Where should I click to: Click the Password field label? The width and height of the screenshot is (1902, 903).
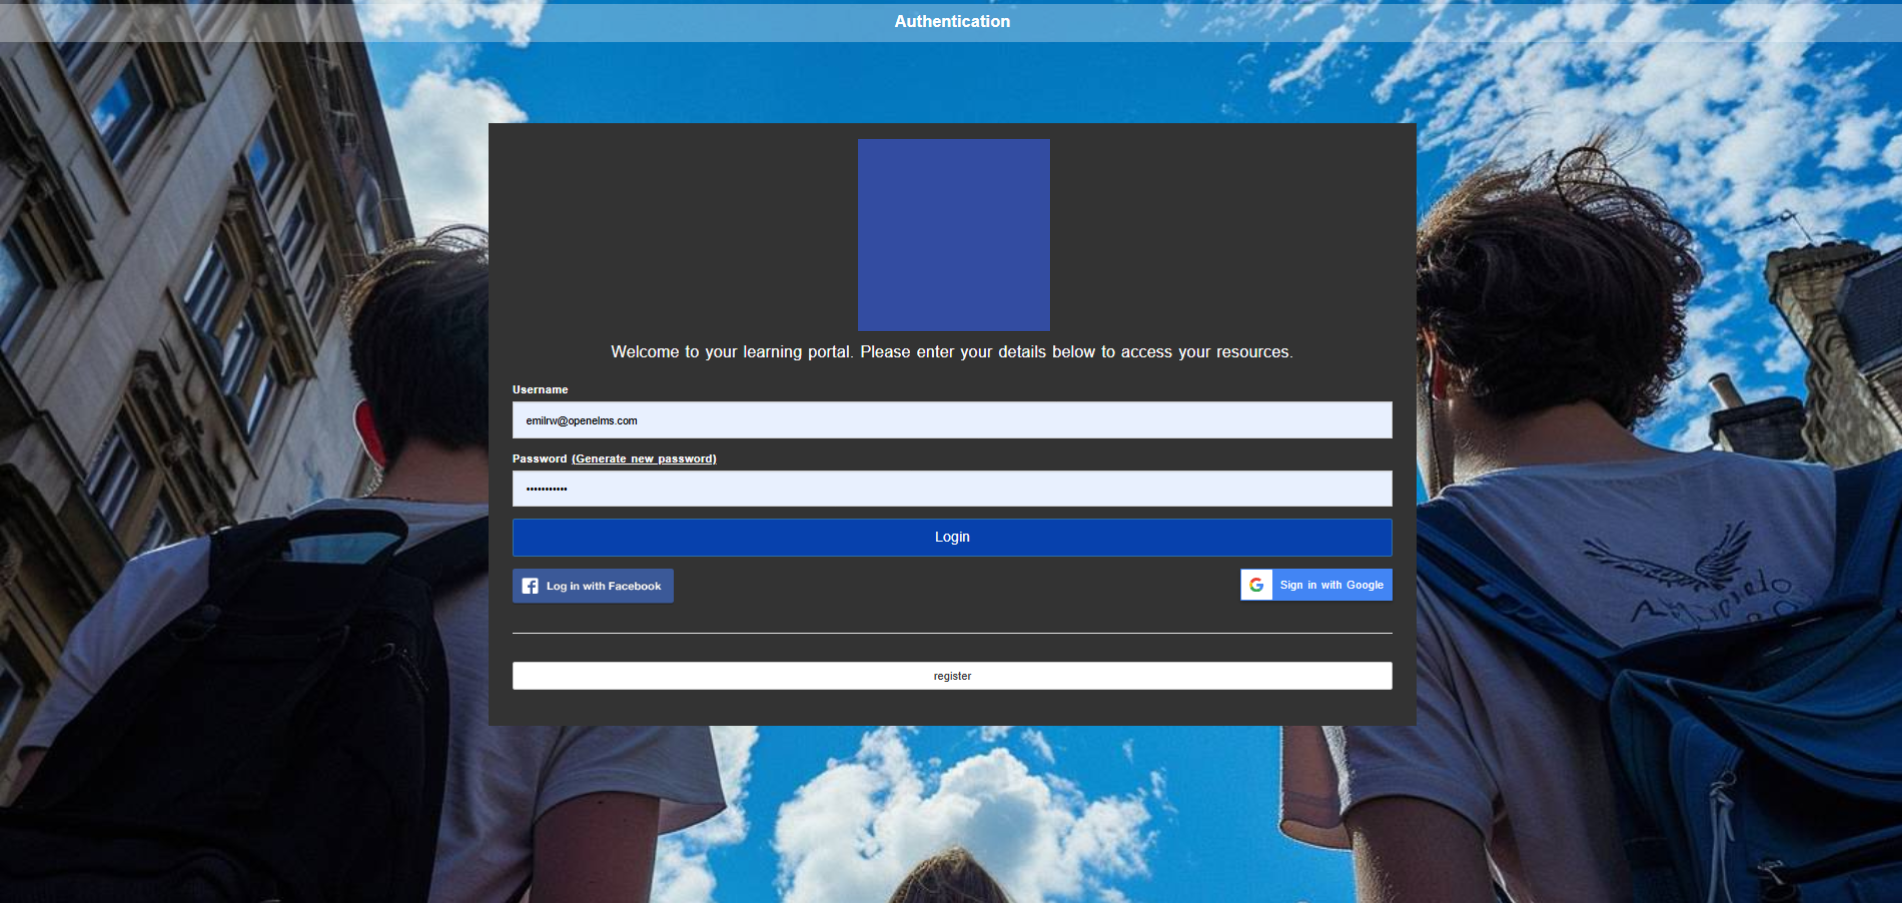coord(539,459)
